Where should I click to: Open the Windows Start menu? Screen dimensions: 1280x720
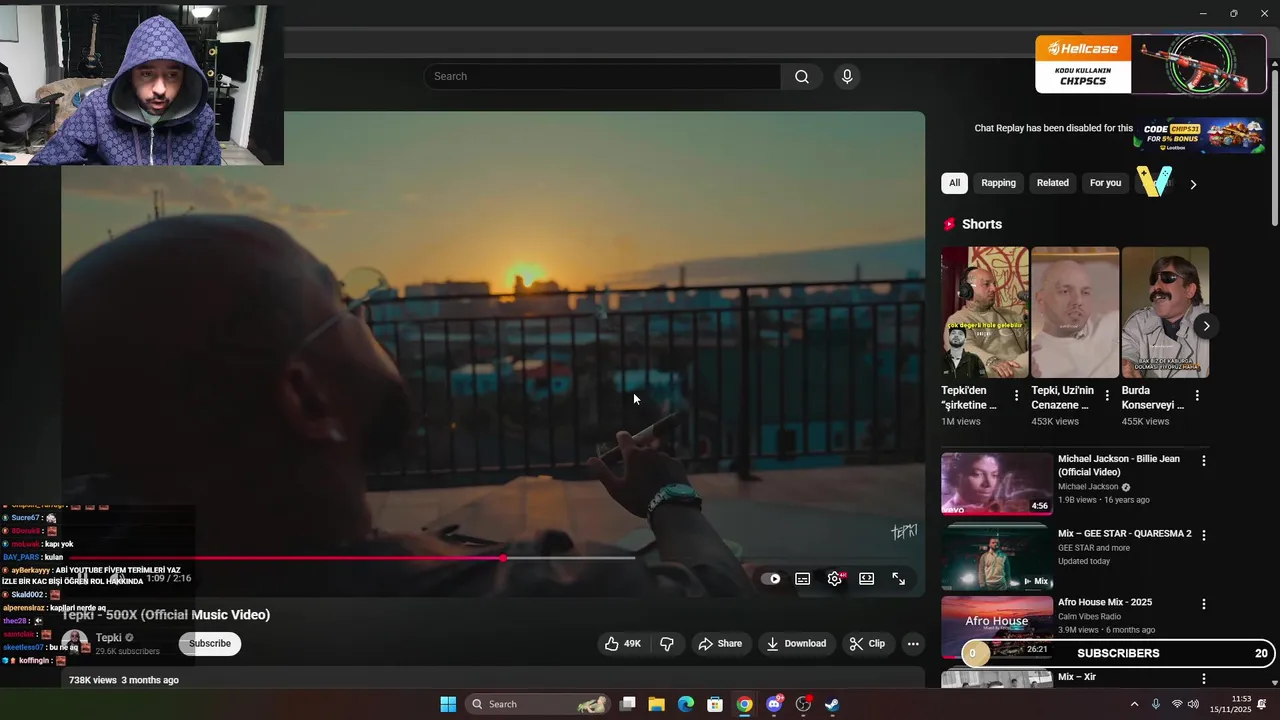[448, 704]
